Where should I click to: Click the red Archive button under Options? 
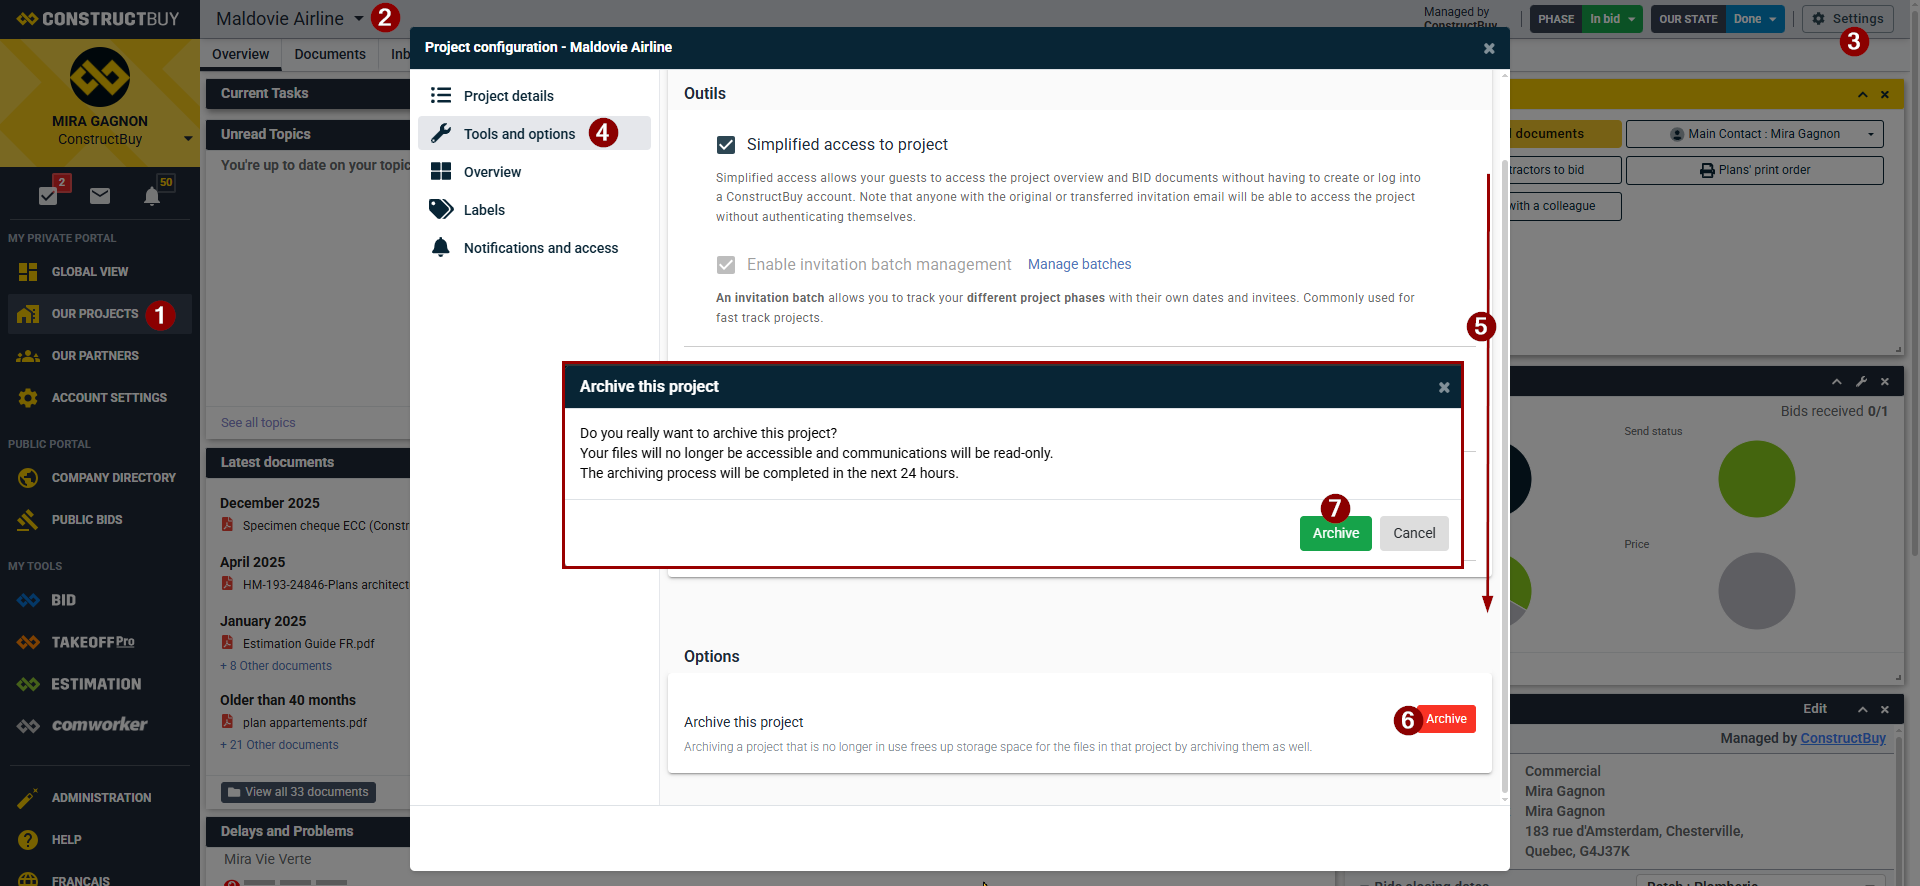click(1446, 720)
